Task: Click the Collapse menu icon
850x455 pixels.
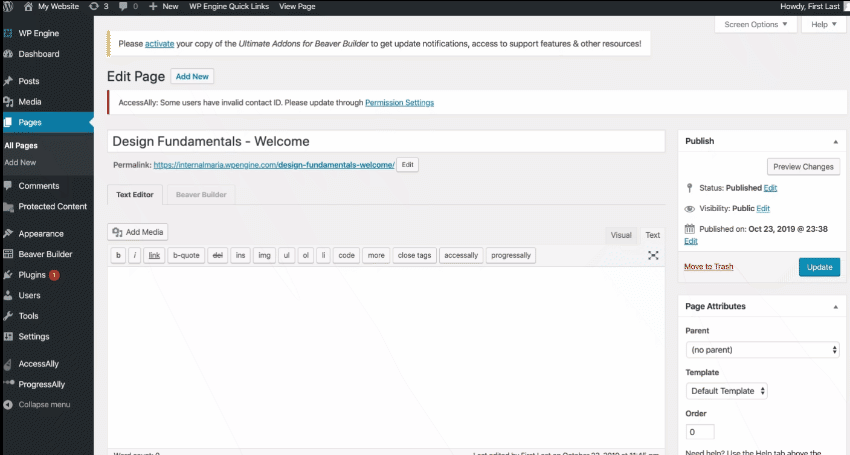Action: (8, 404)
